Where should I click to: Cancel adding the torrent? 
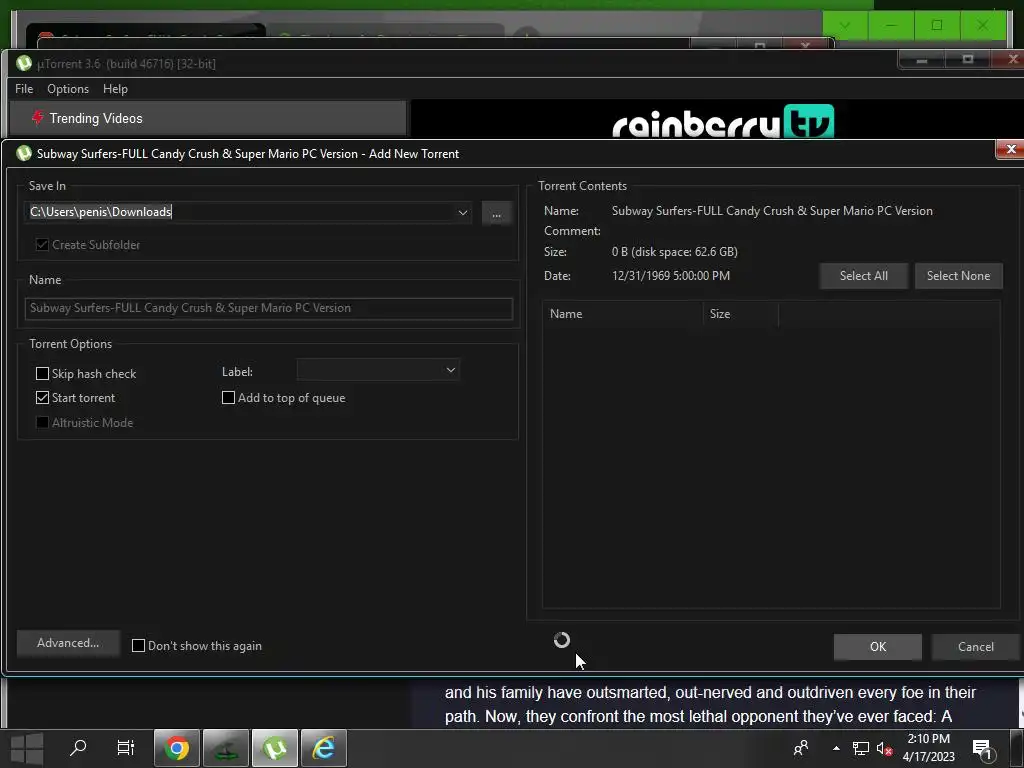click(x=976, y=647)
